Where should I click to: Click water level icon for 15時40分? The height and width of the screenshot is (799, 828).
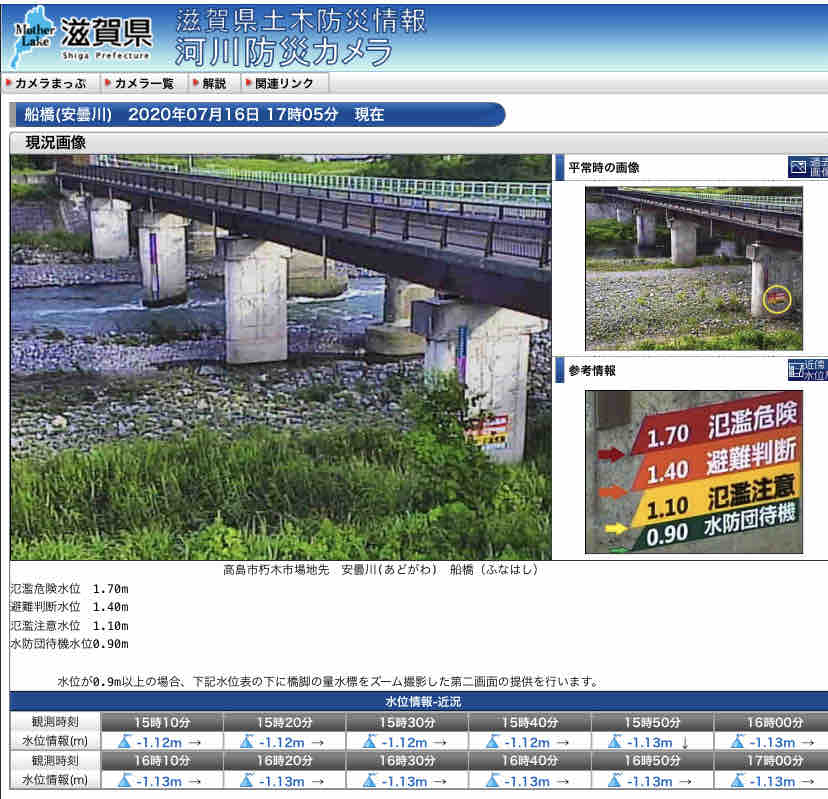(492, 741)
